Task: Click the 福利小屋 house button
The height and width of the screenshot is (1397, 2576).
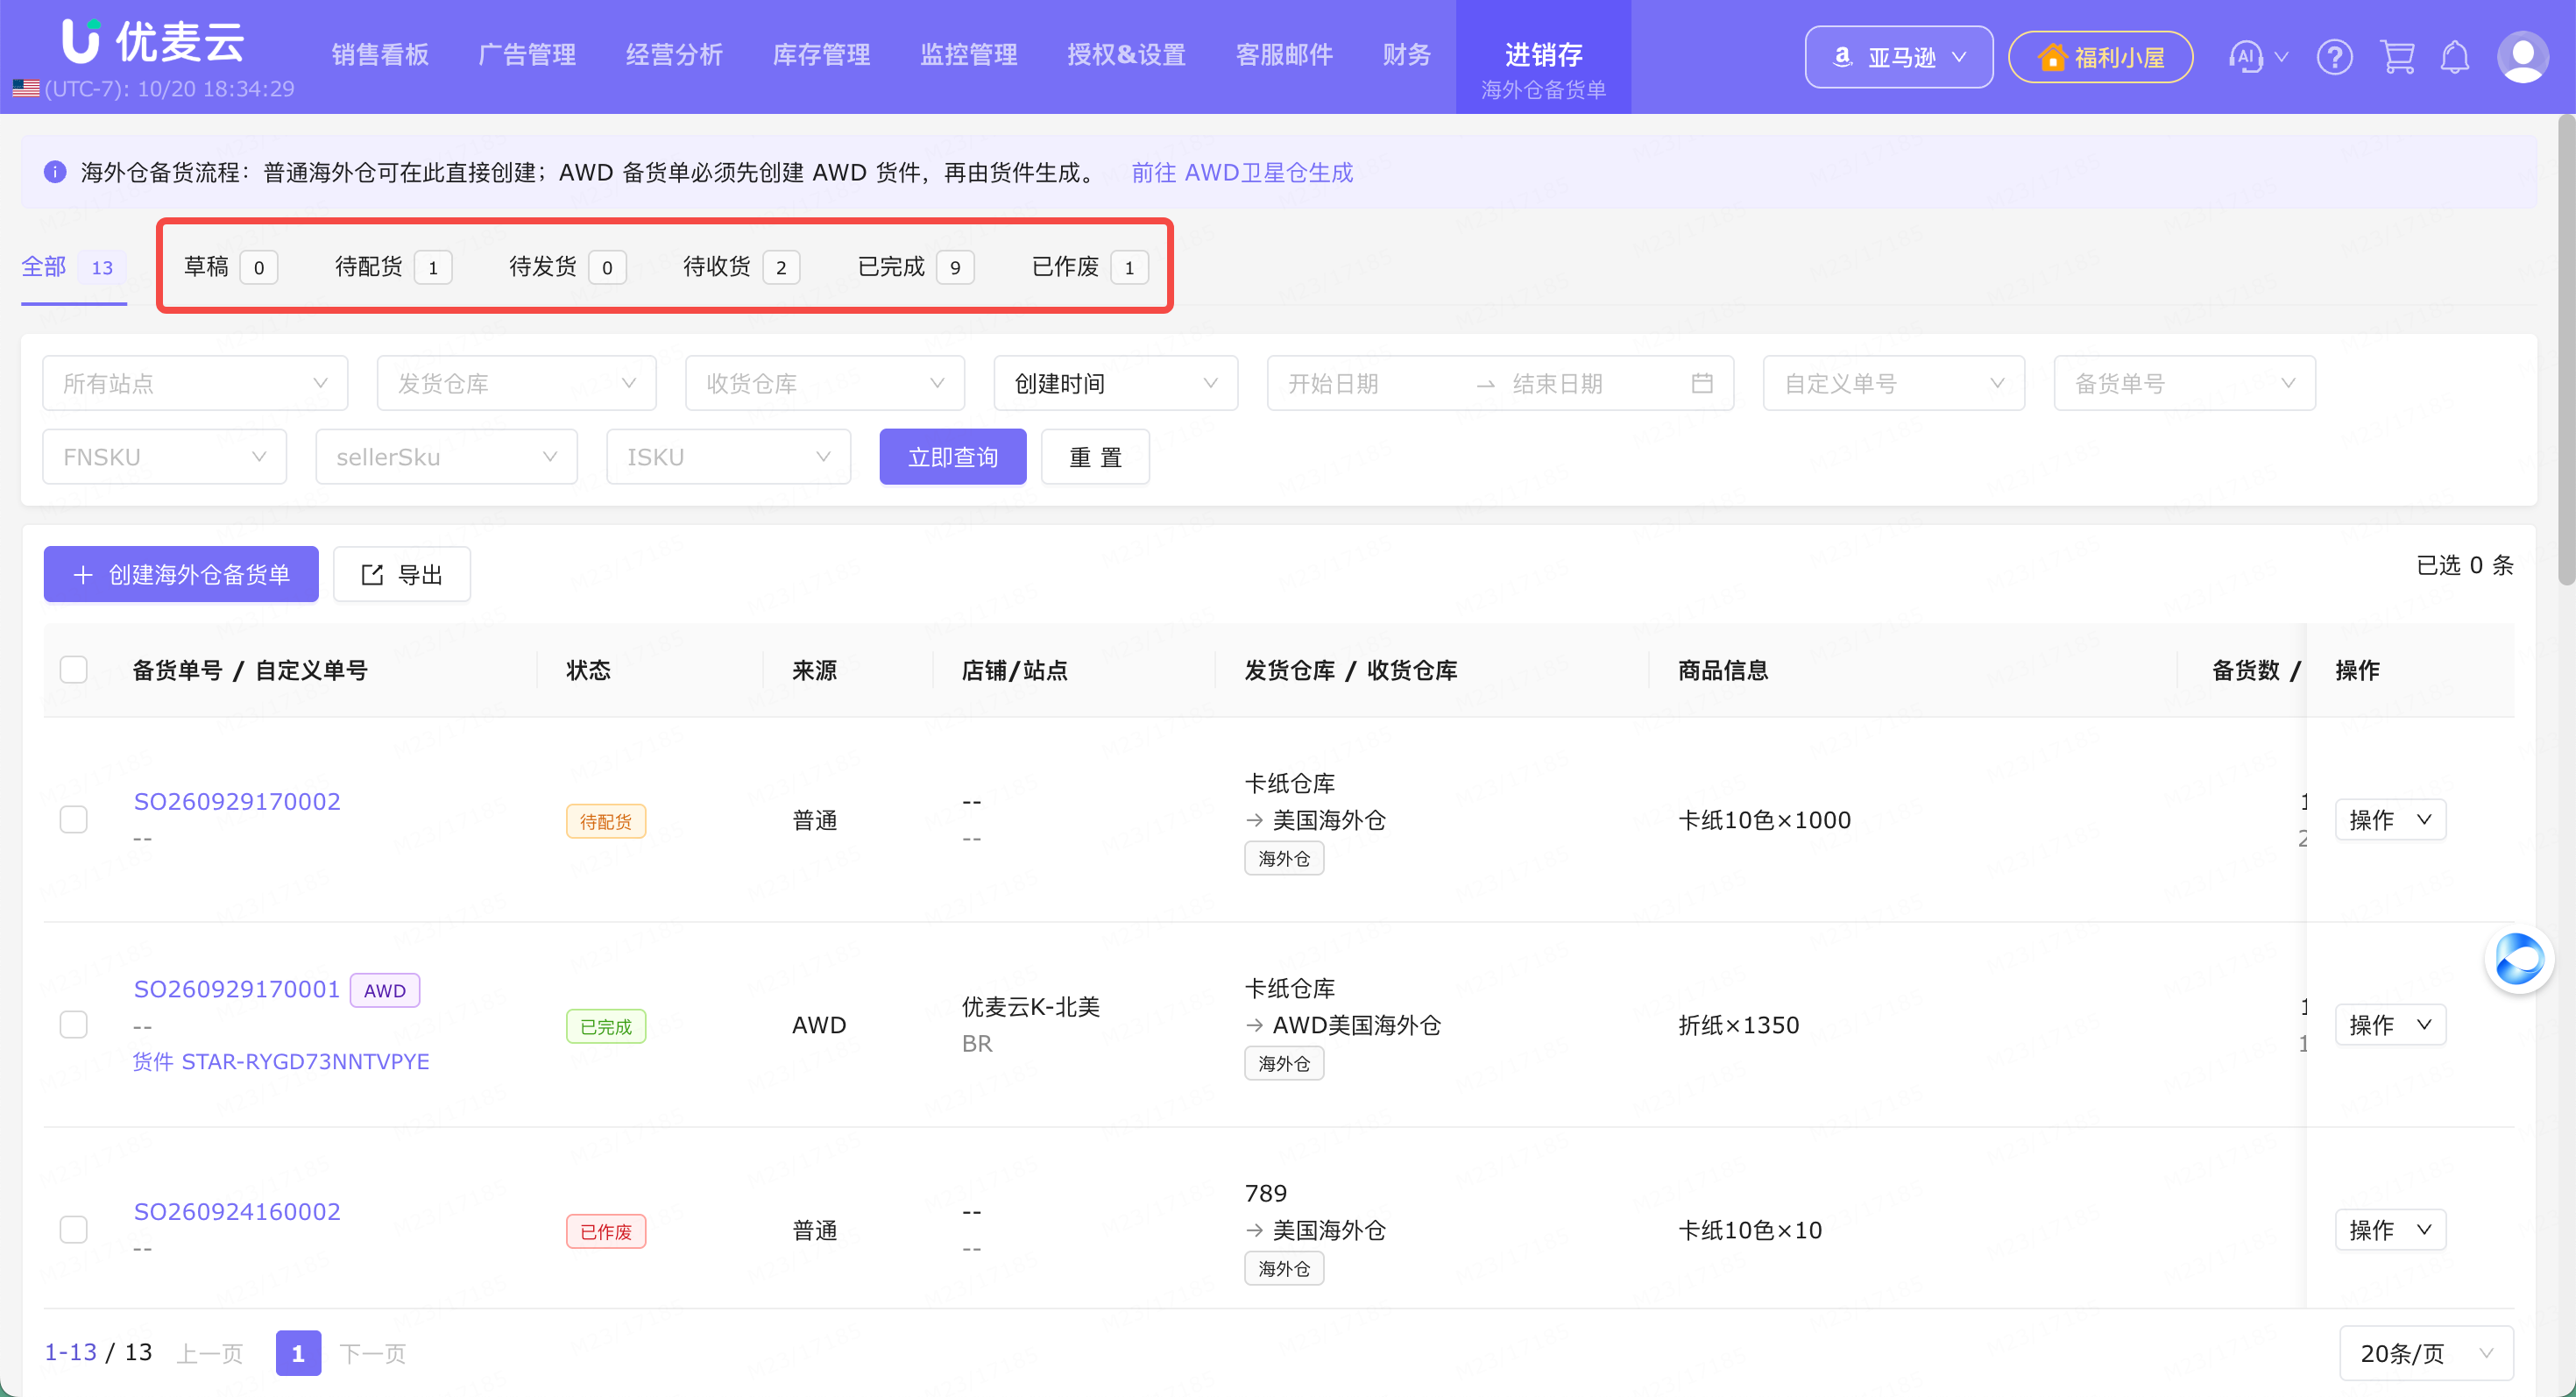Action: coord(2100,57)
